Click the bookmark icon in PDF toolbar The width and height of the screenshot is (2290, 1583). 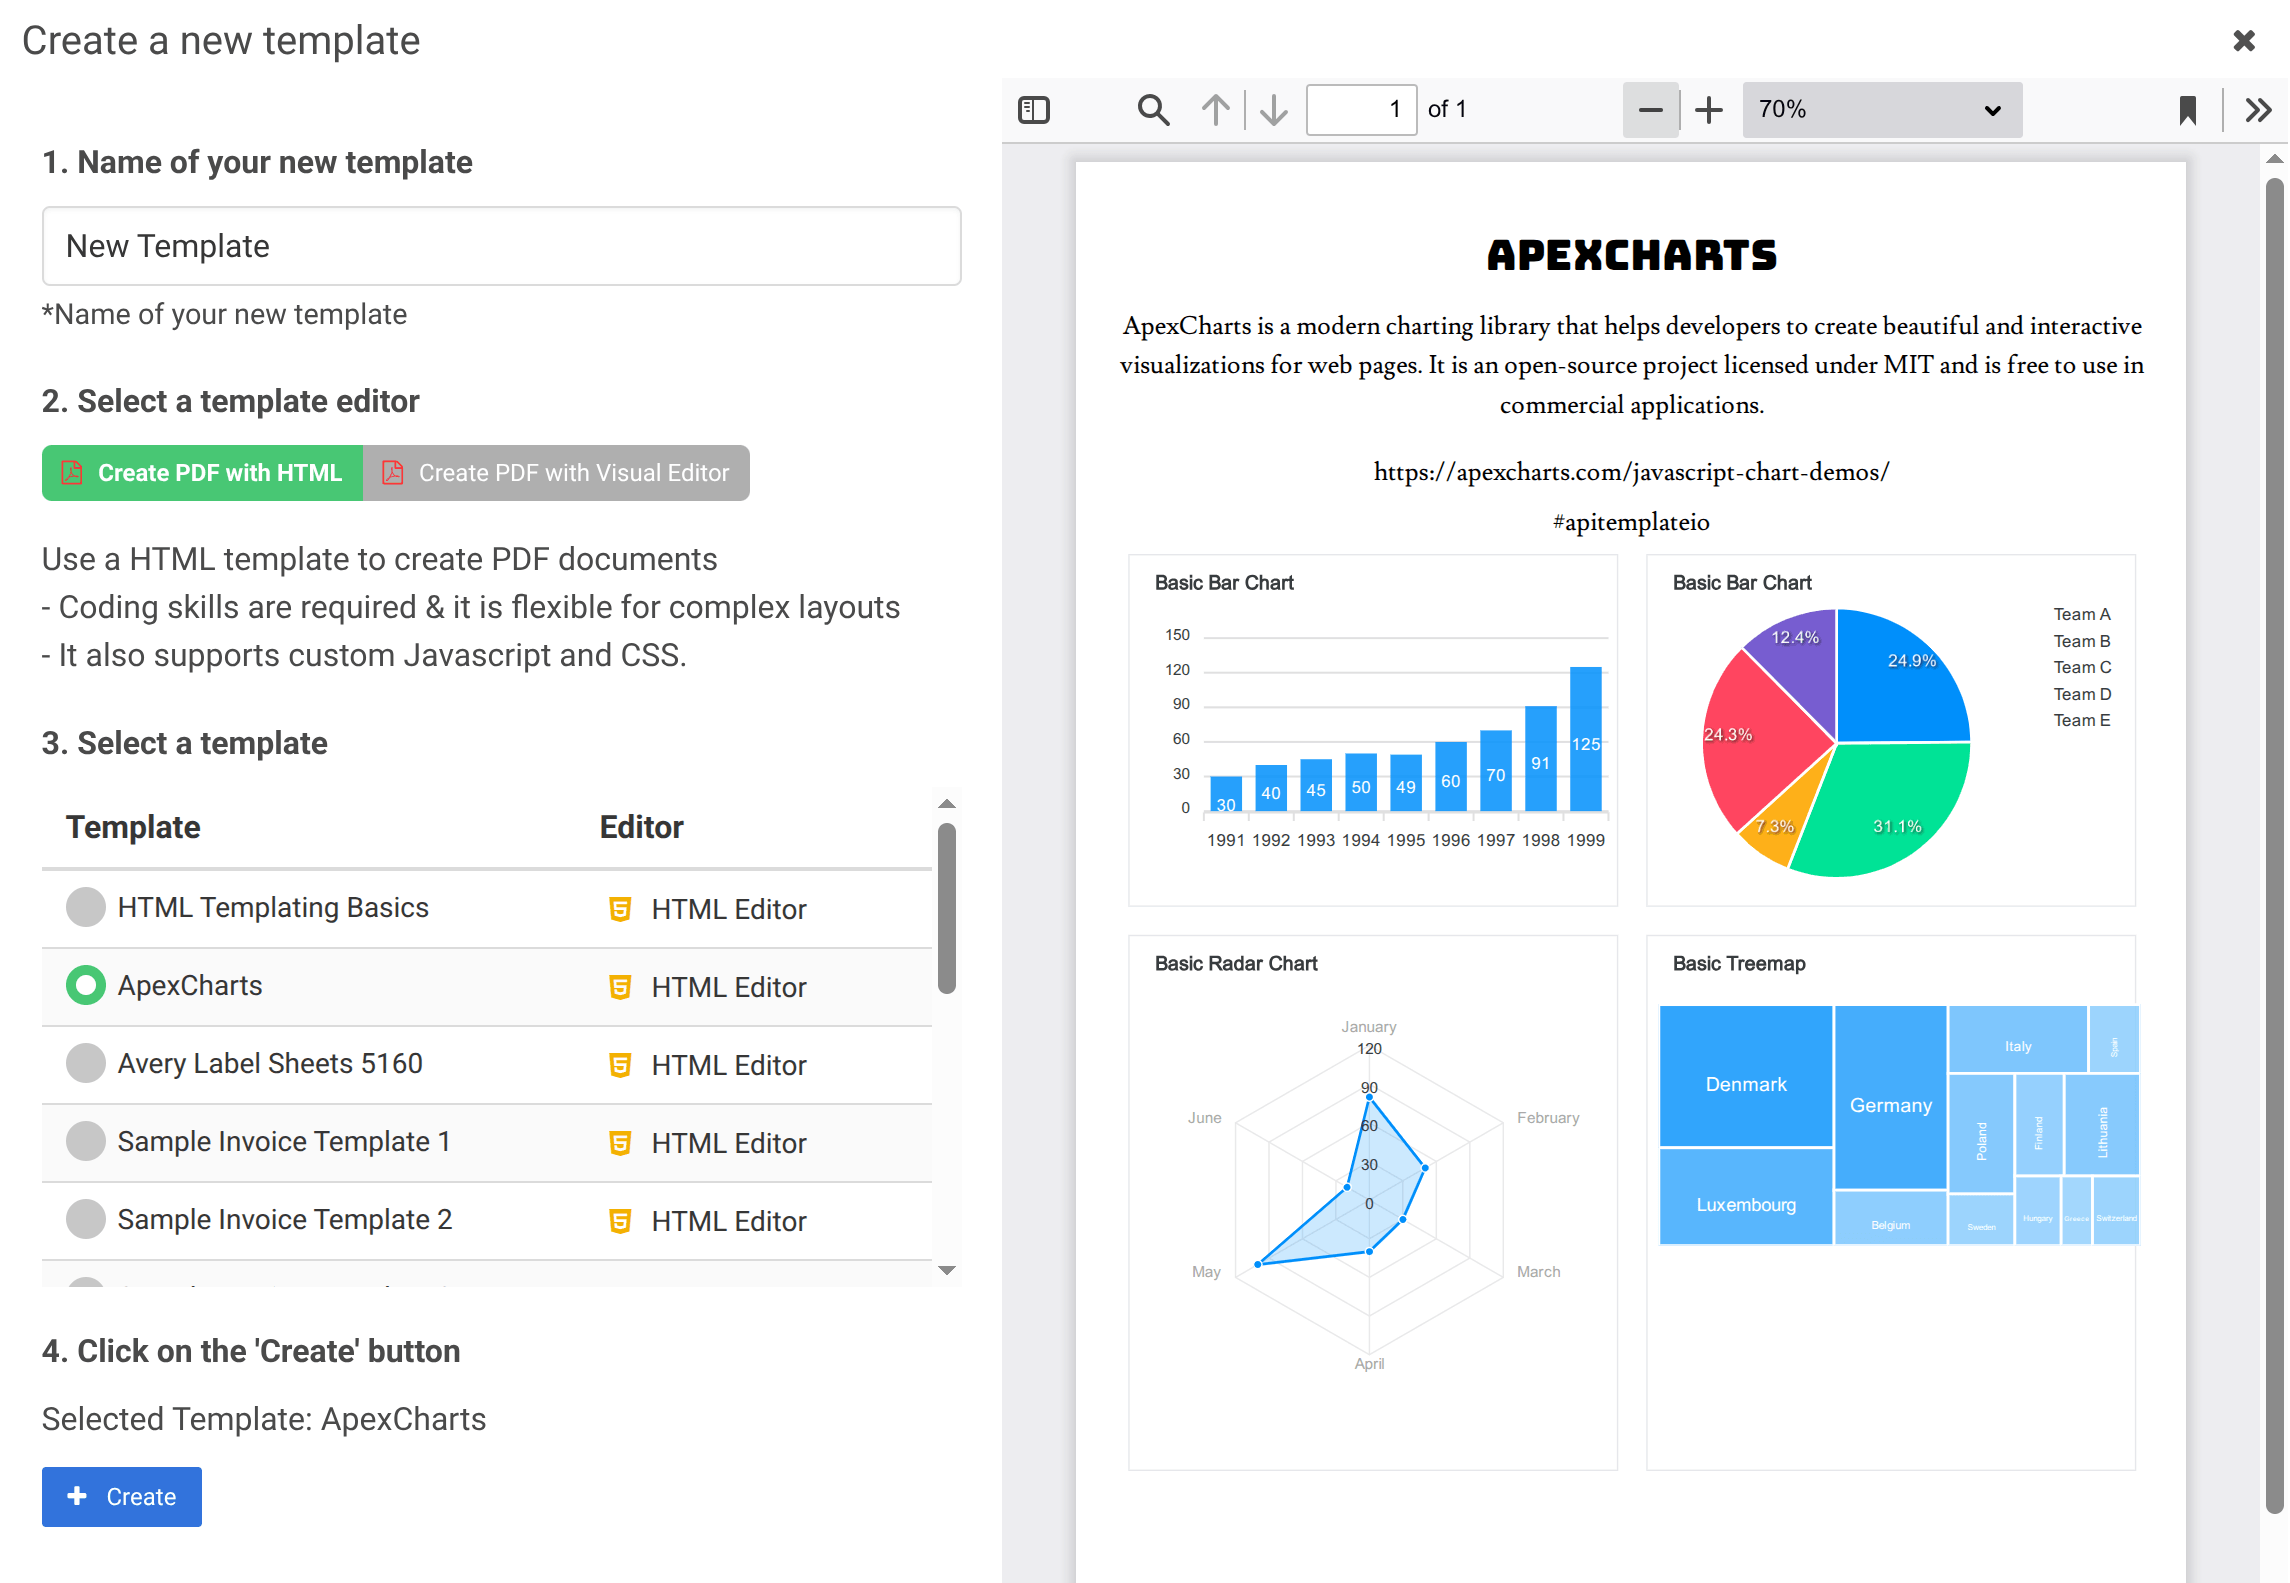2187,110
